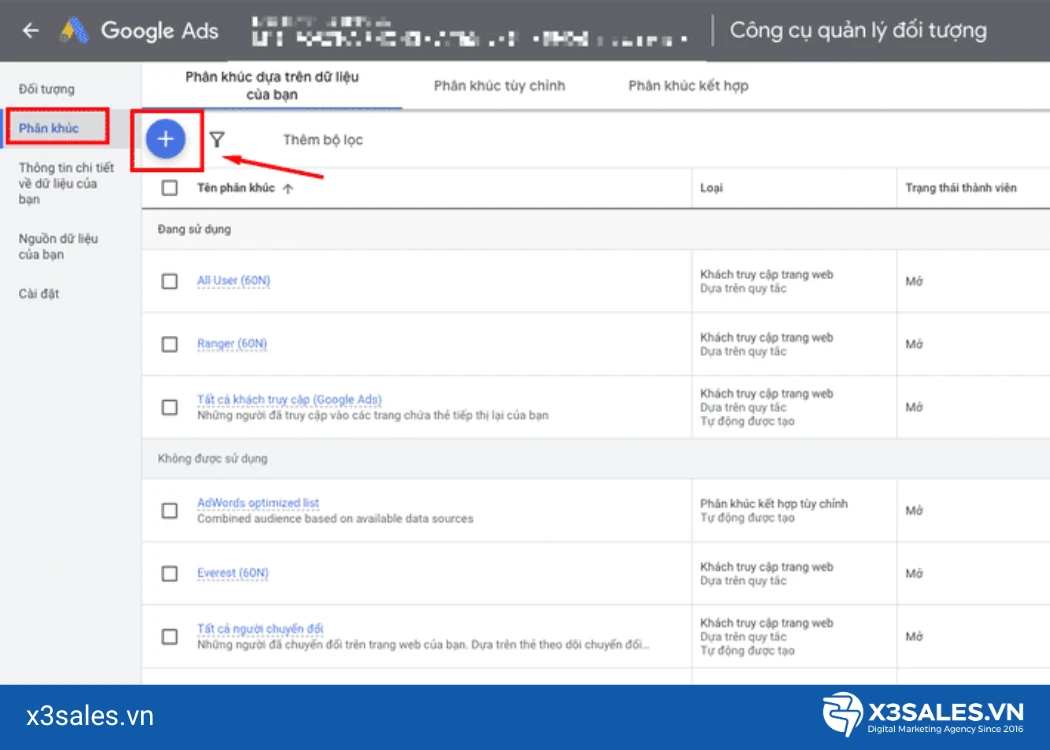1050x750 pixels.
Task: Click the Trạng thái thành viên column header
Action: coord(961,188)
